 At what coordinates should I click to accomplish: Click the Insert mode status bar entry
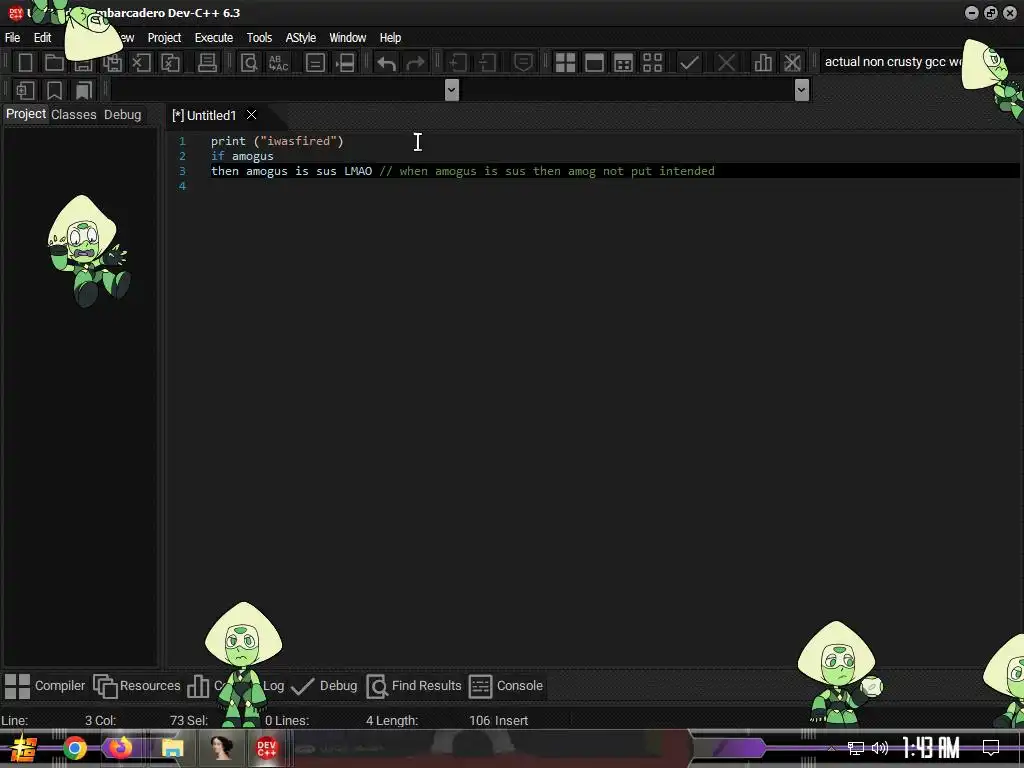click(511, 720)
